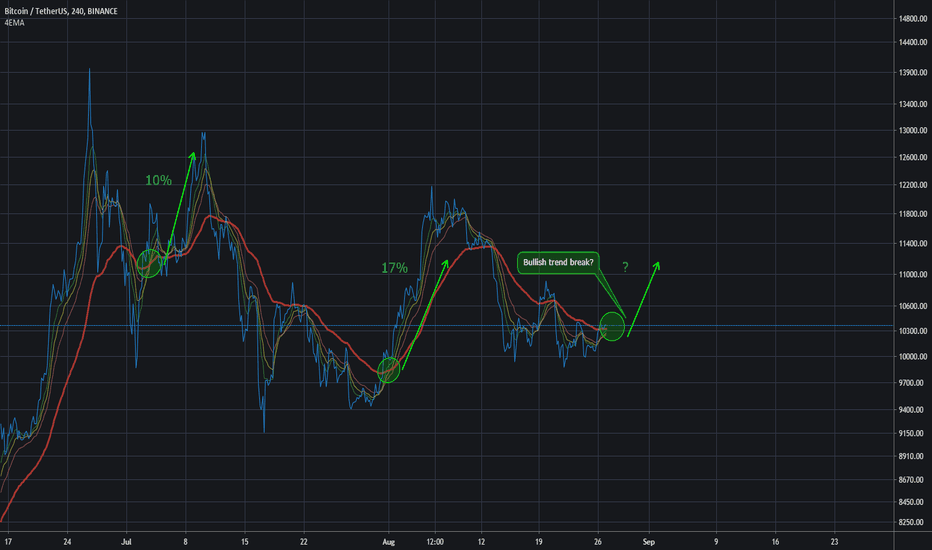Click the 10600.00 price axis label

[913, 307]
